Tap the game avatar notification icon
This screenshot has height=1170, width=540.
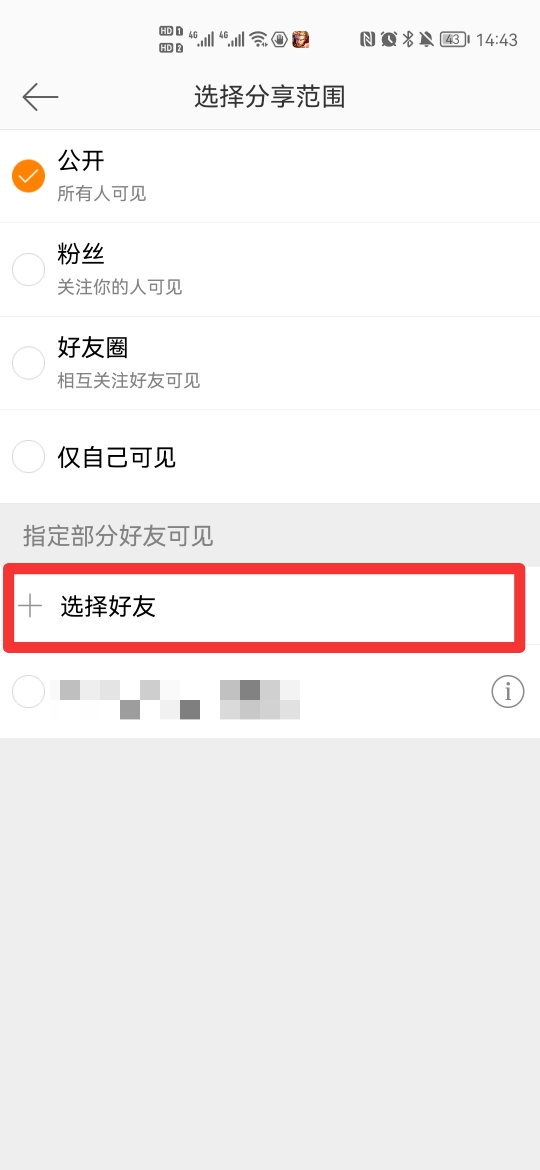pos(301,39)
